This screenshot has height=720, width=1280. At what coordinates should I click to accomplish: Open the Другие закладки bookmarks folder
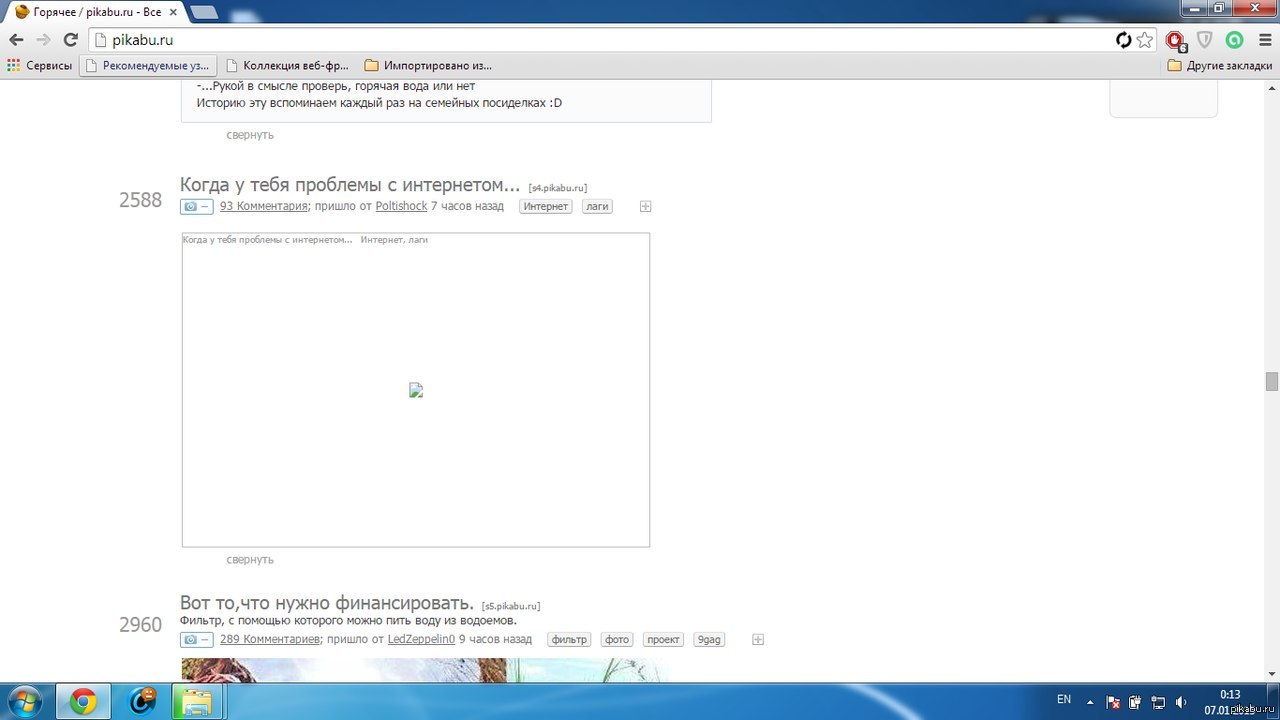[x=1219, y=65]
